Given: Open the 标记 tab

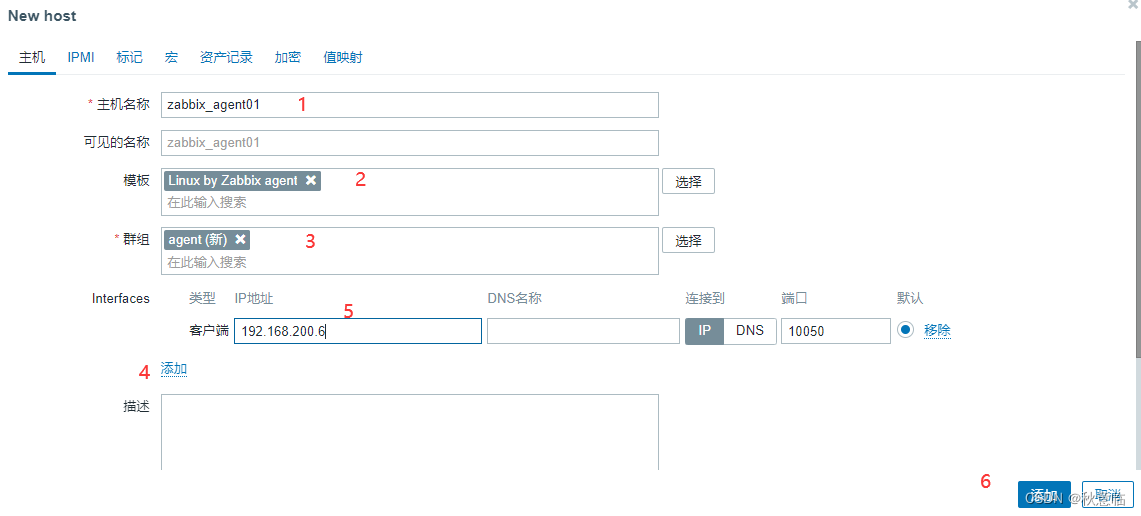Looking at the screenshot, I should click(129, 57).
